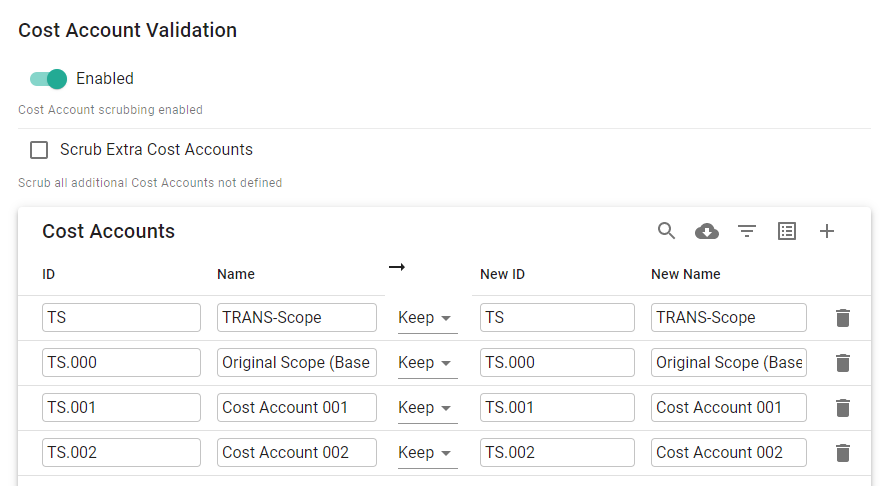The width and height of the screenshot is (880, 486).
Task: Toggle the Enabled switch off
Action: pyautogui.click(x=48, y=79)
